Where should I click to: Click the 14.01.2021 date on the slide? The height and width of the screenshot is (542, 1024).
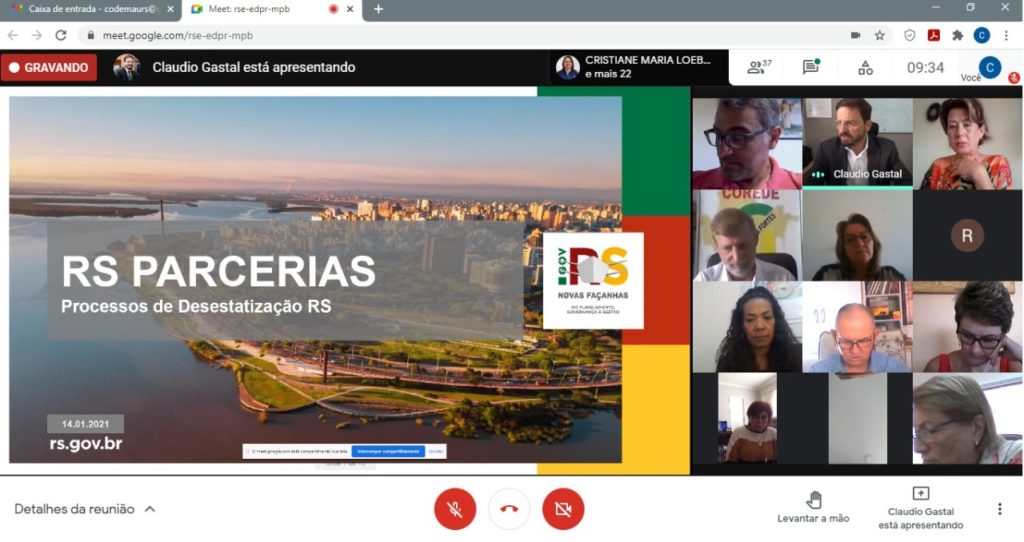pos(86,424)
